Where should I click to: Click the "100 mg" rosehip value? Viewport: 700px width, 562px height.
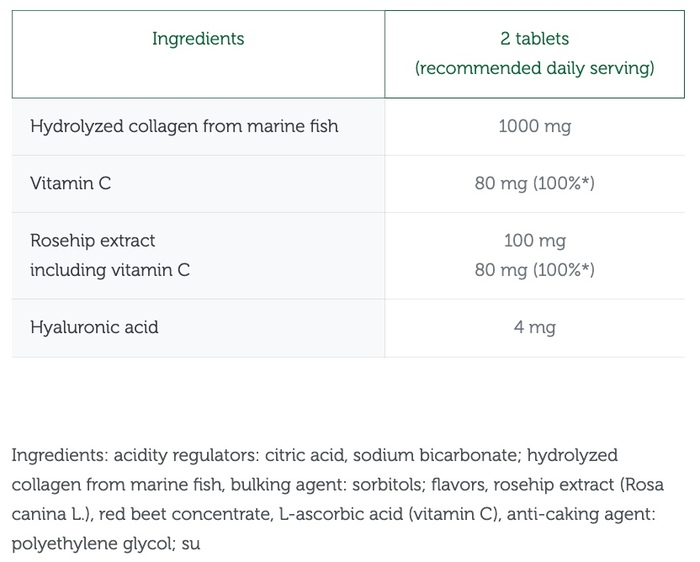pos(534,241)
